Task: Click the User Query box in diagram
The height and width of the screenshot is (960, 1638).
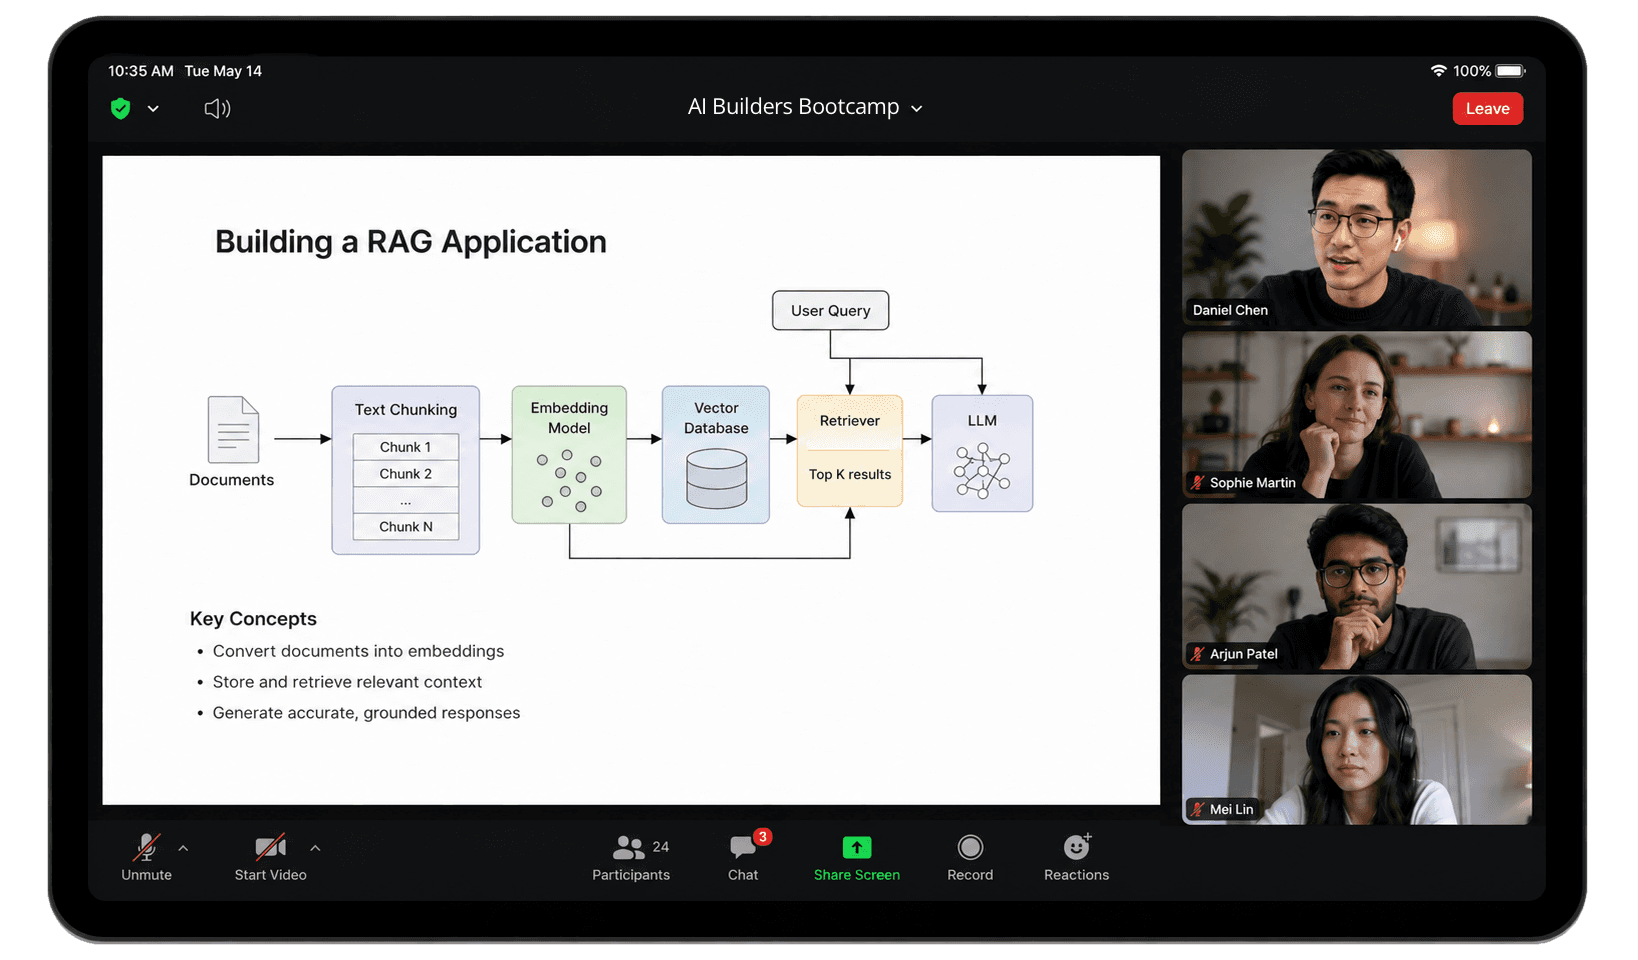Action: click(x=831, y=310)
